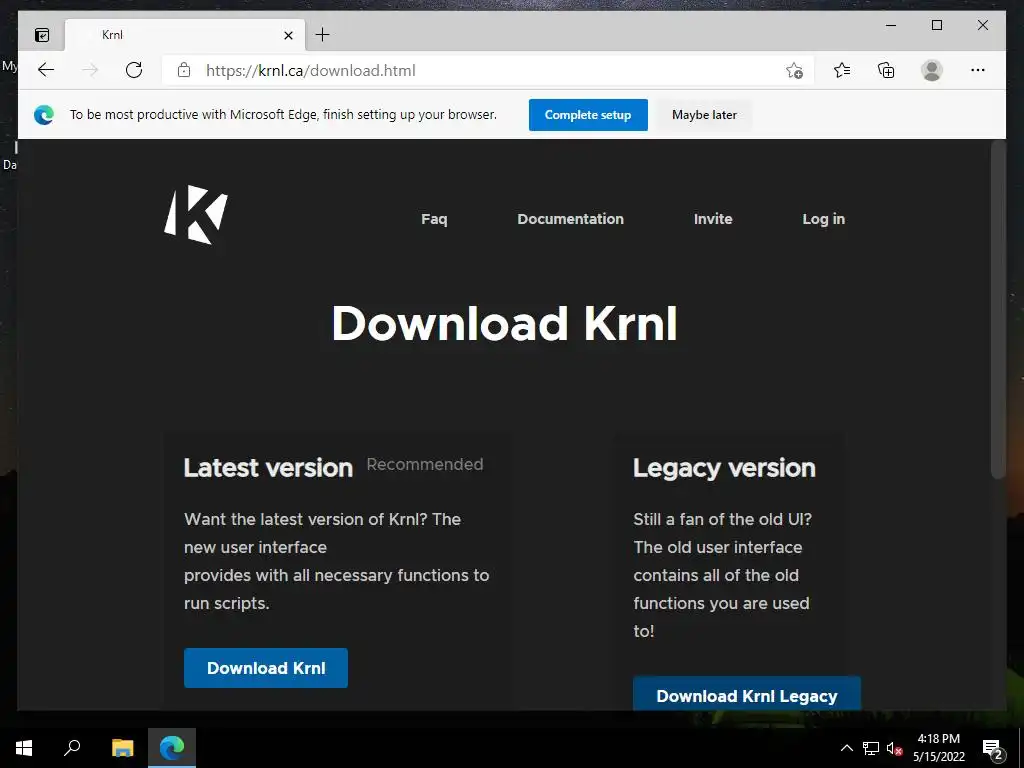Click the Download Krnl button

pyautogui.click(x=266, y=667)
